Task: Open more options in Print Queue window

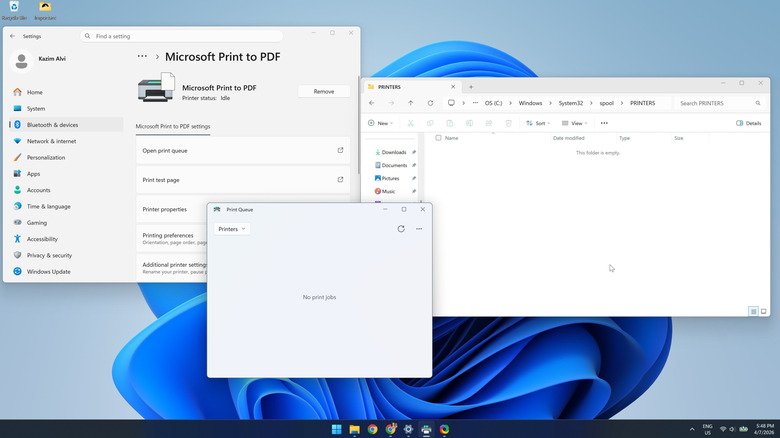Action: 419,229
